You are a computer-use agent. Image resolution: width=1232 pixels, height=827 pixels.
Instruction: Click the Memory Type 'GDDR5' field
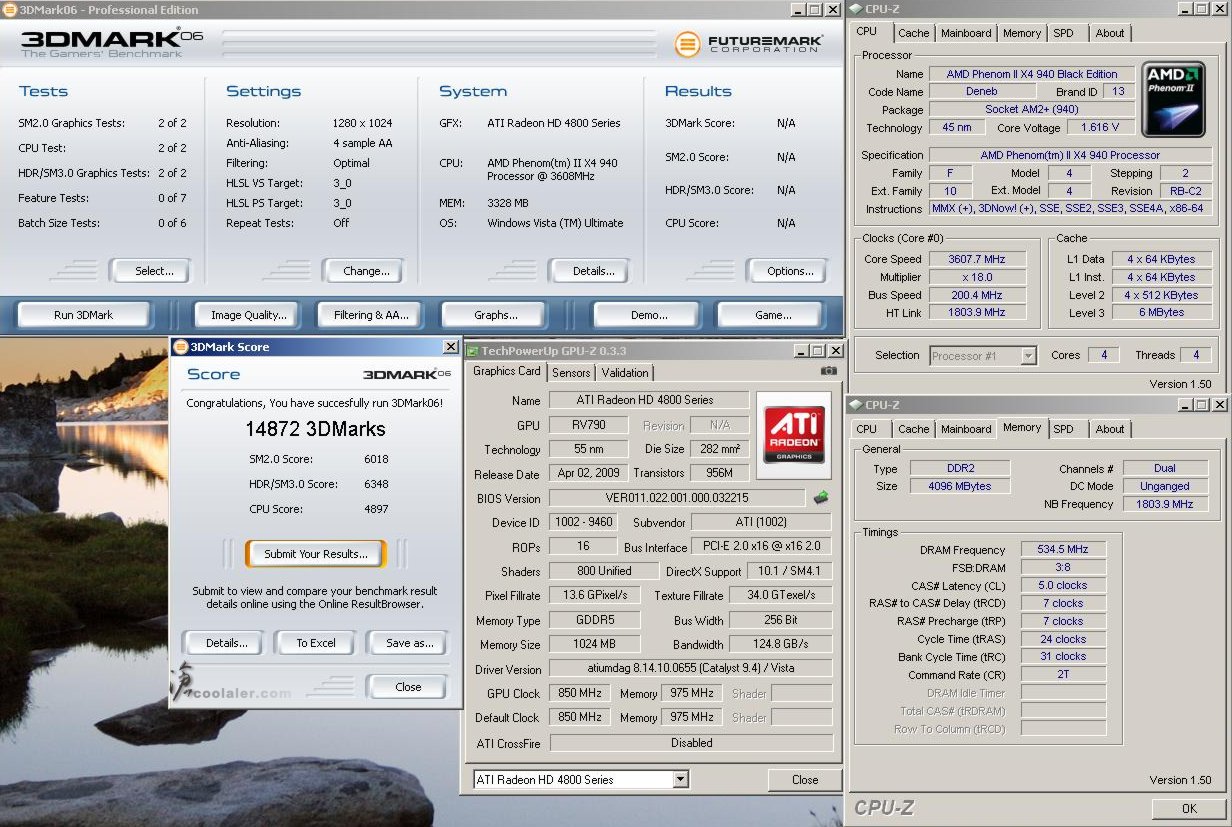(x=595, y=620)
